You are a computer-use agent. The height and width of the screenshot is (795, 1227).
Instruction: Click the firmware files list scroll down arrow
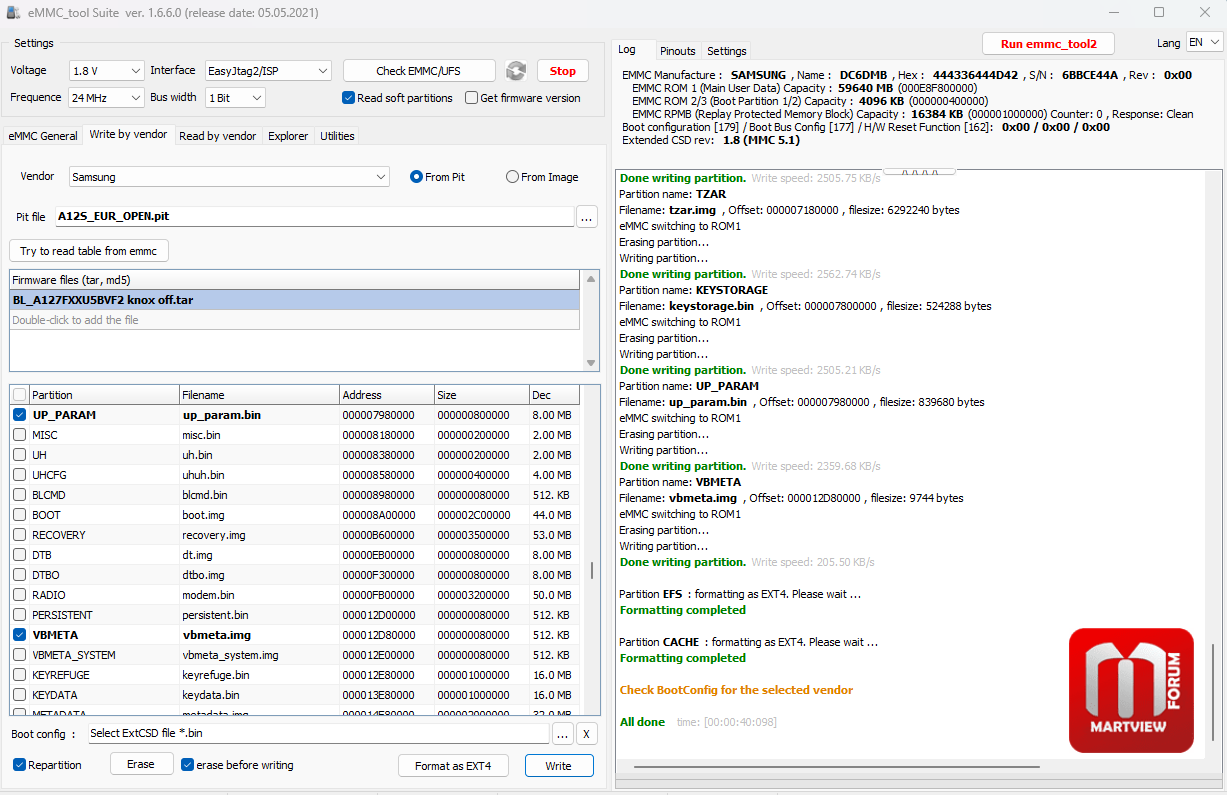coord(592,363)
